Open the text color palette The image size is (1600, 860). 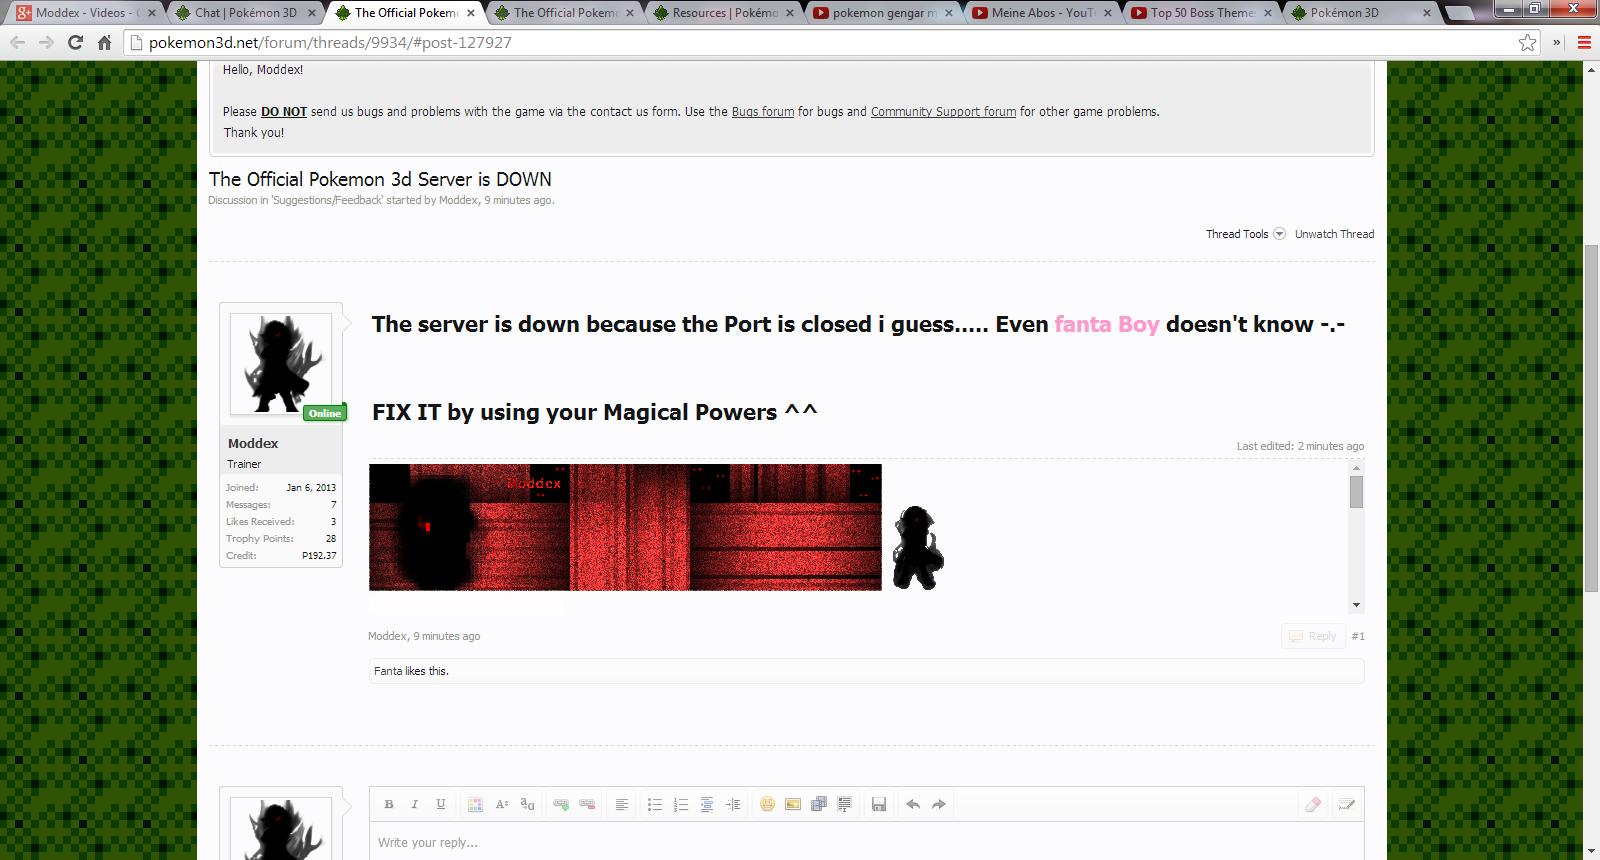coord(475,804)
